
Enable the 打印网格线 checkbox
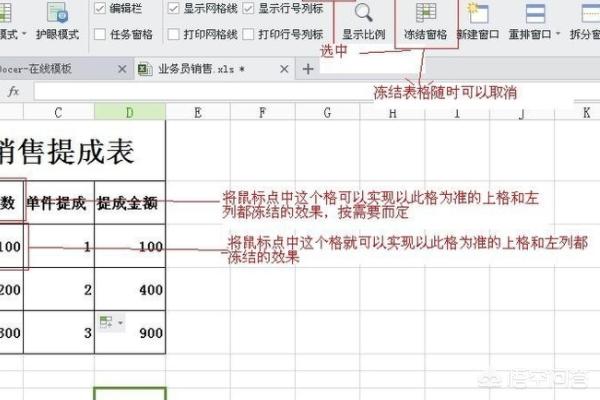(173, 34)
